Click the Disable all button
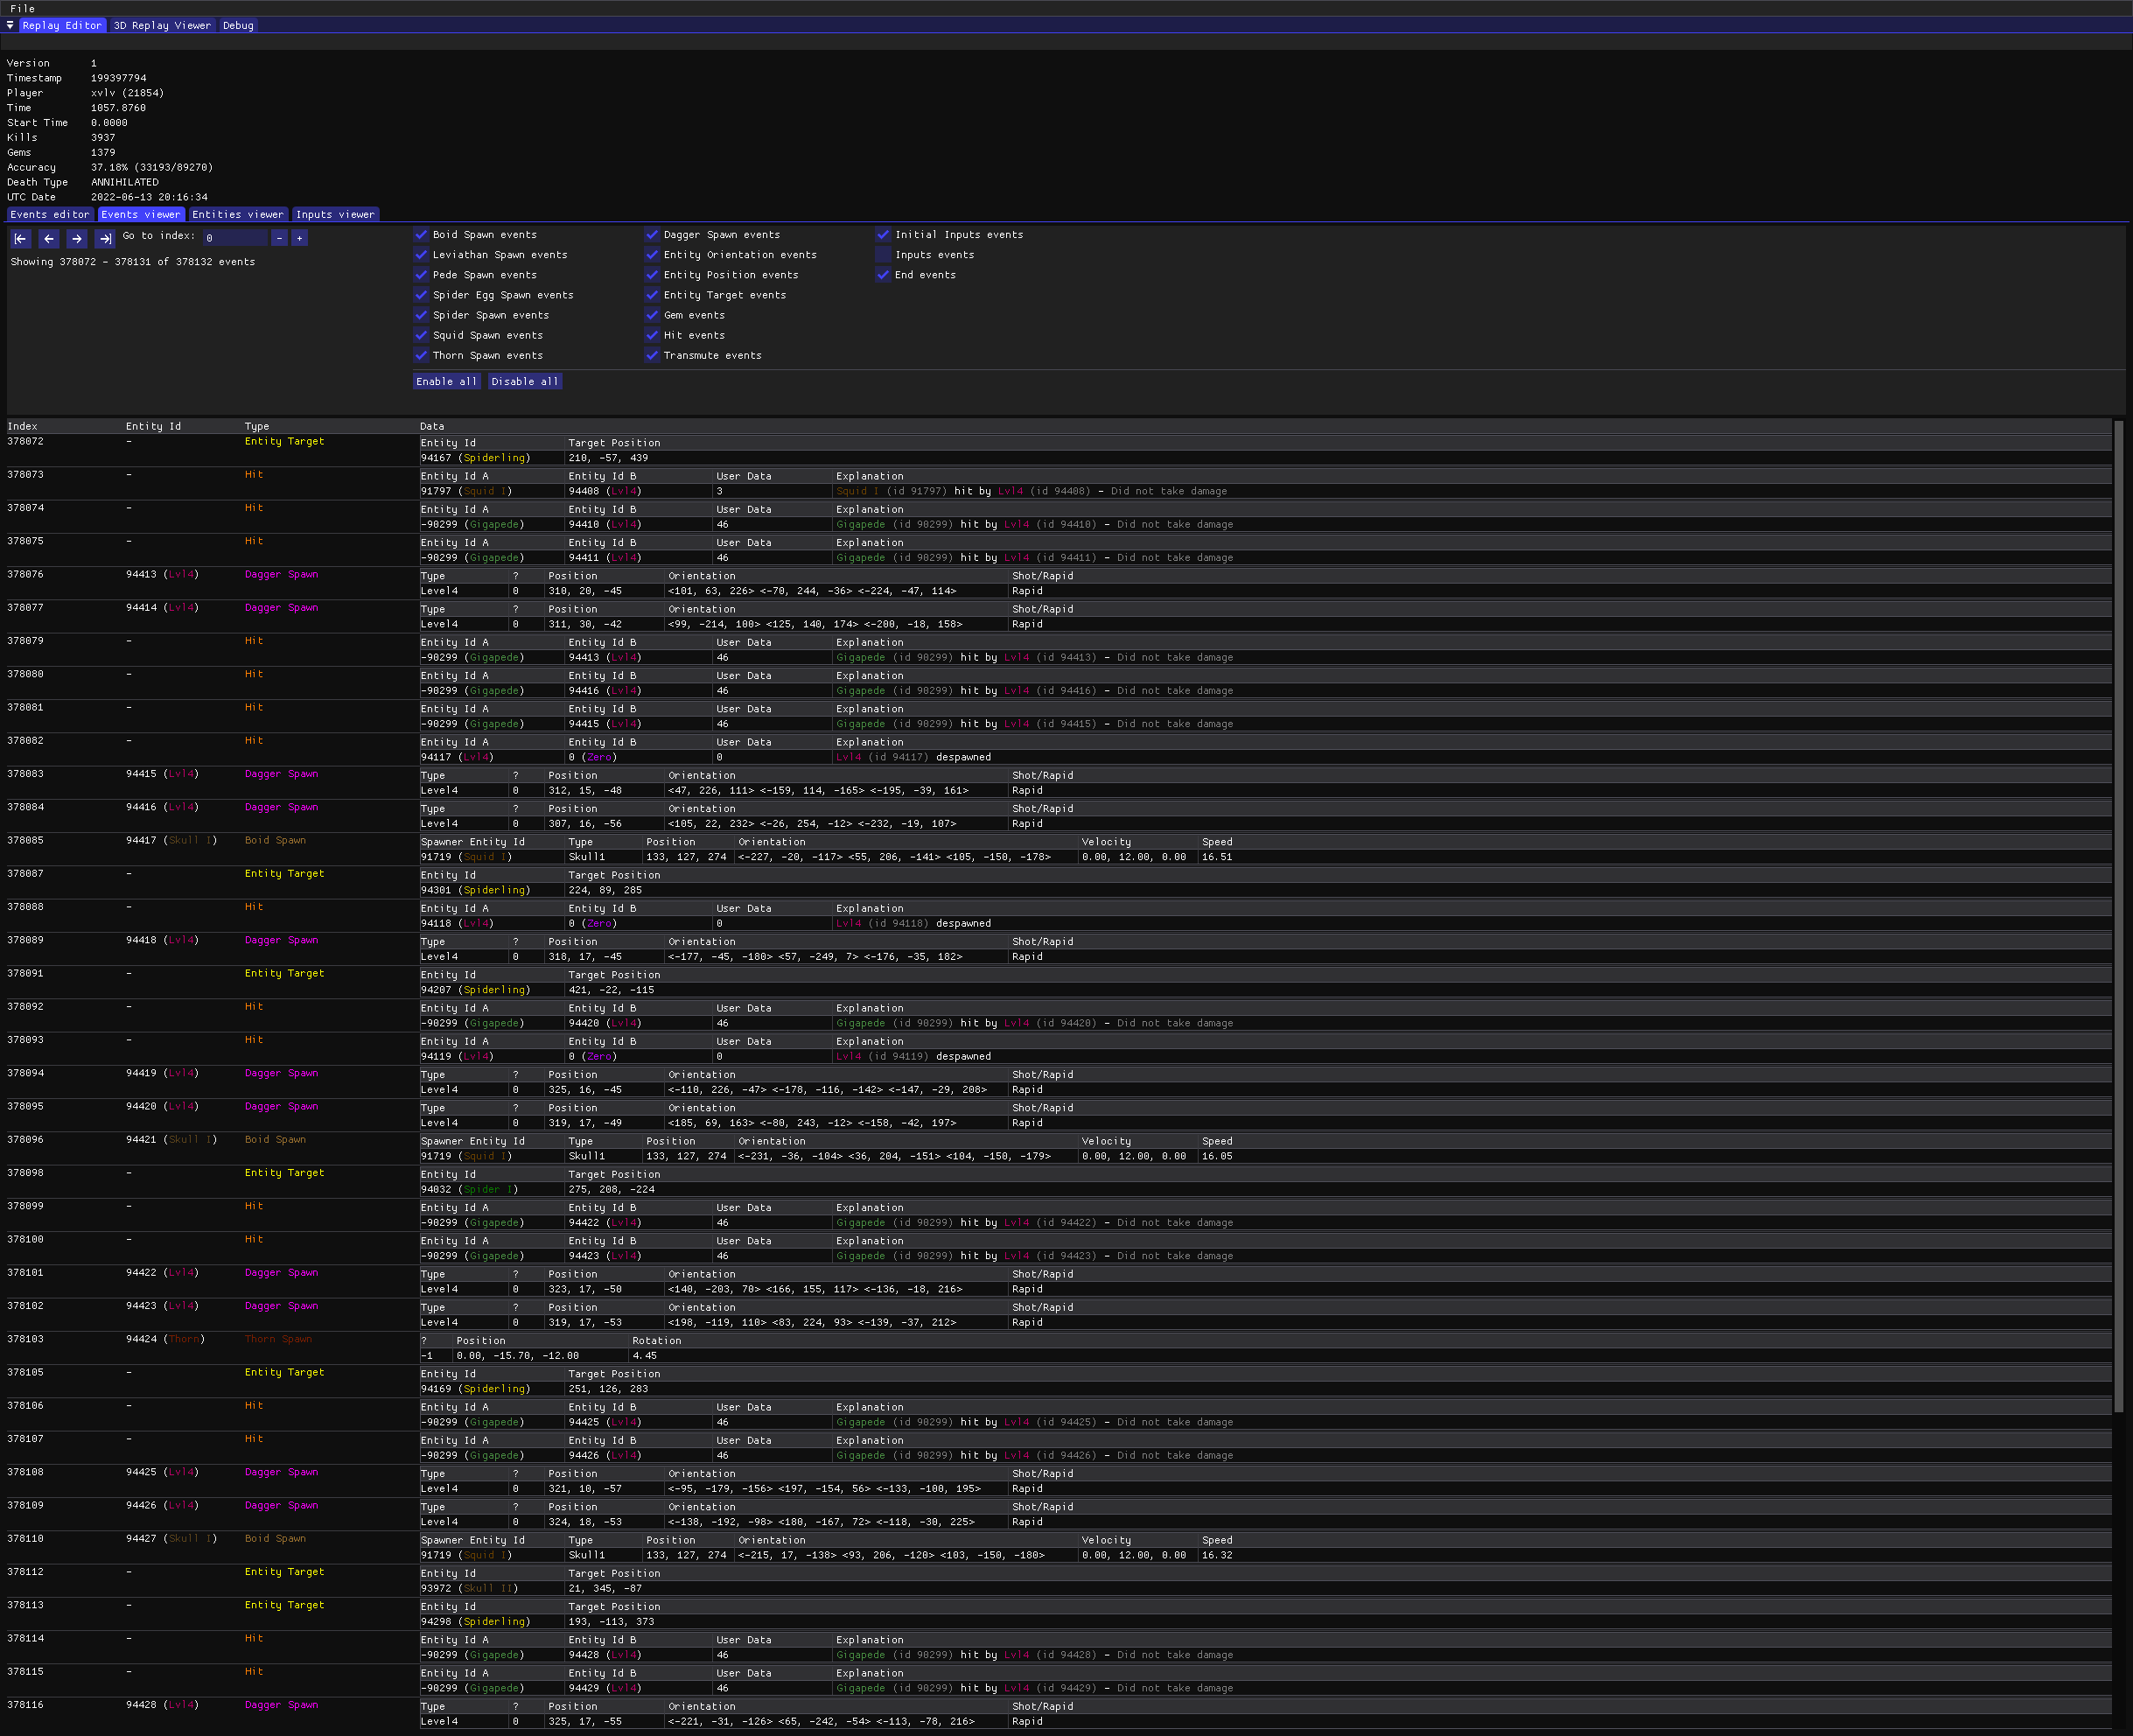2133x1736 pixels. pos(524,381)
